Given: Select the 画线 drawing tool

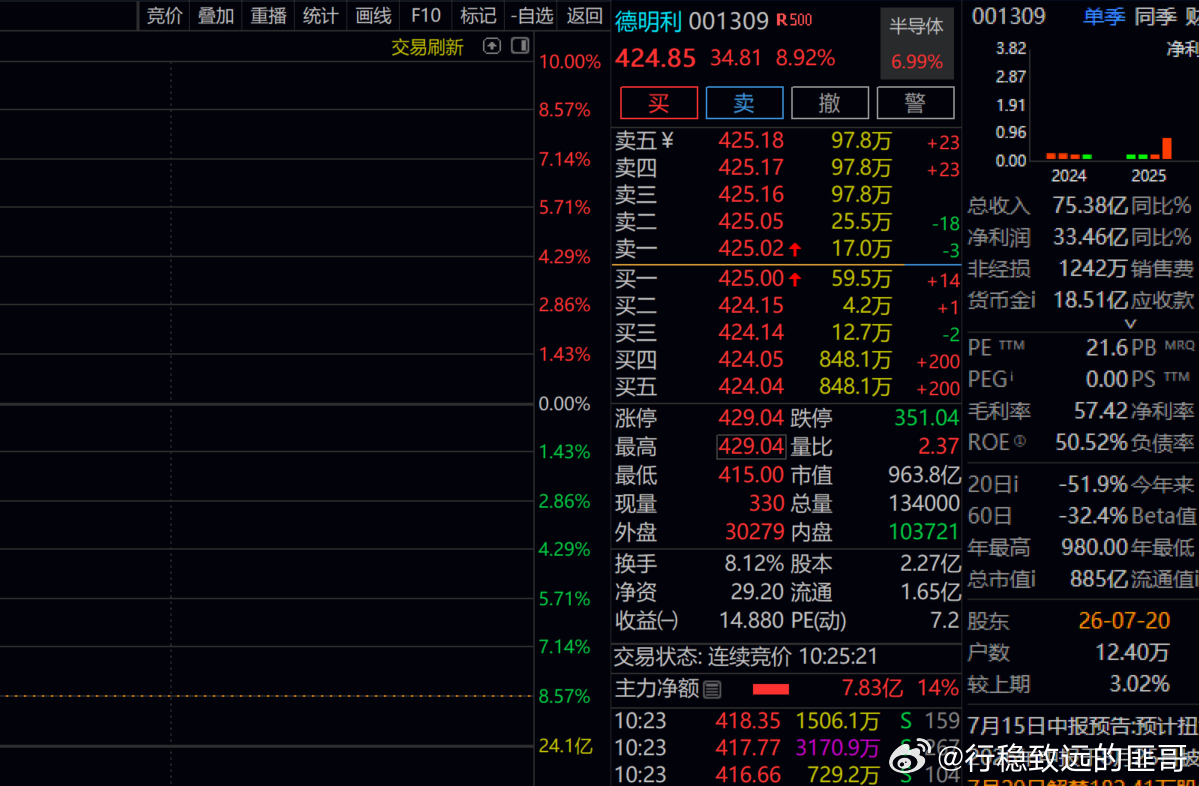Looking at the screenshot, I should (373, 15).
